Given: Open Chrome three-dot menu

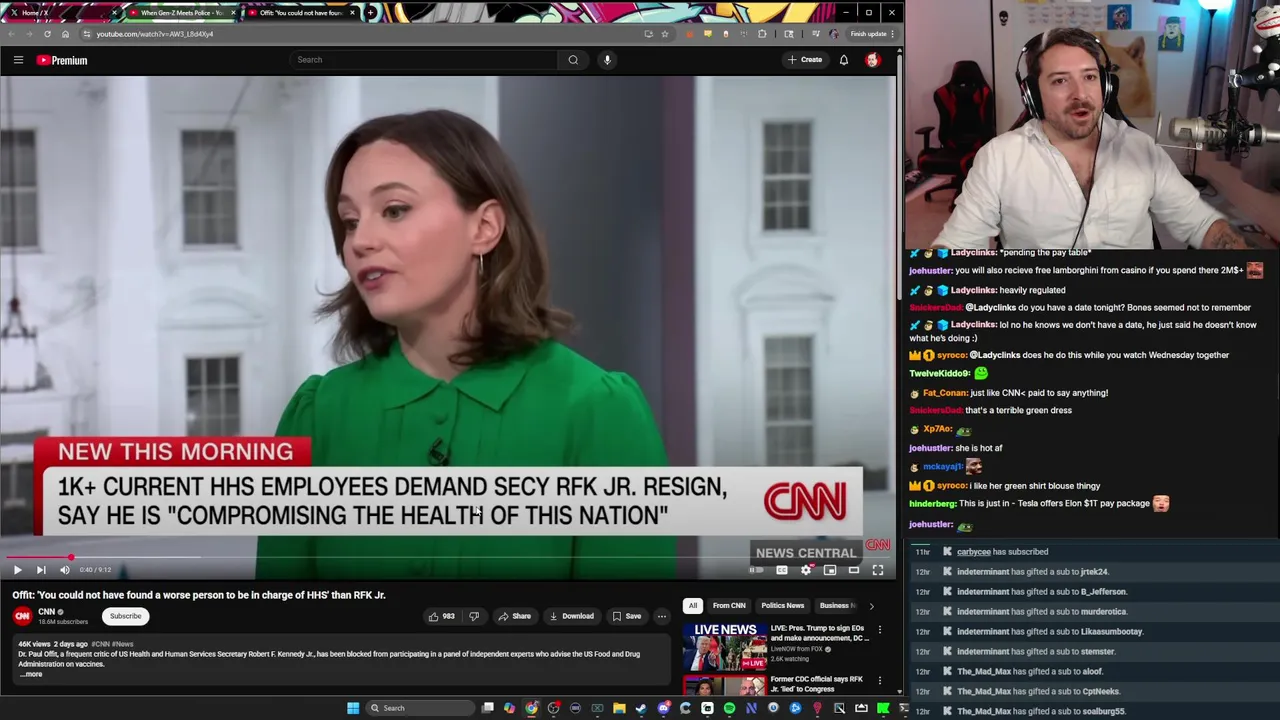Looking at the screenshot, I should pos(892,34).
